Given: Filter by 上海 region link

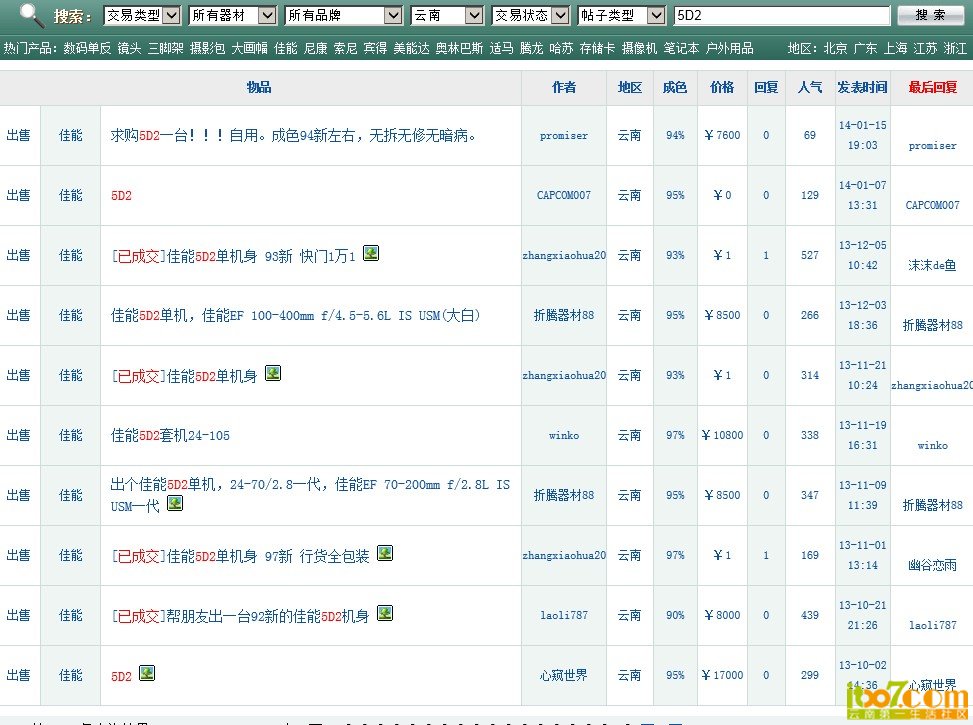Looking at the screenshot, I should (x=895, y=48).
